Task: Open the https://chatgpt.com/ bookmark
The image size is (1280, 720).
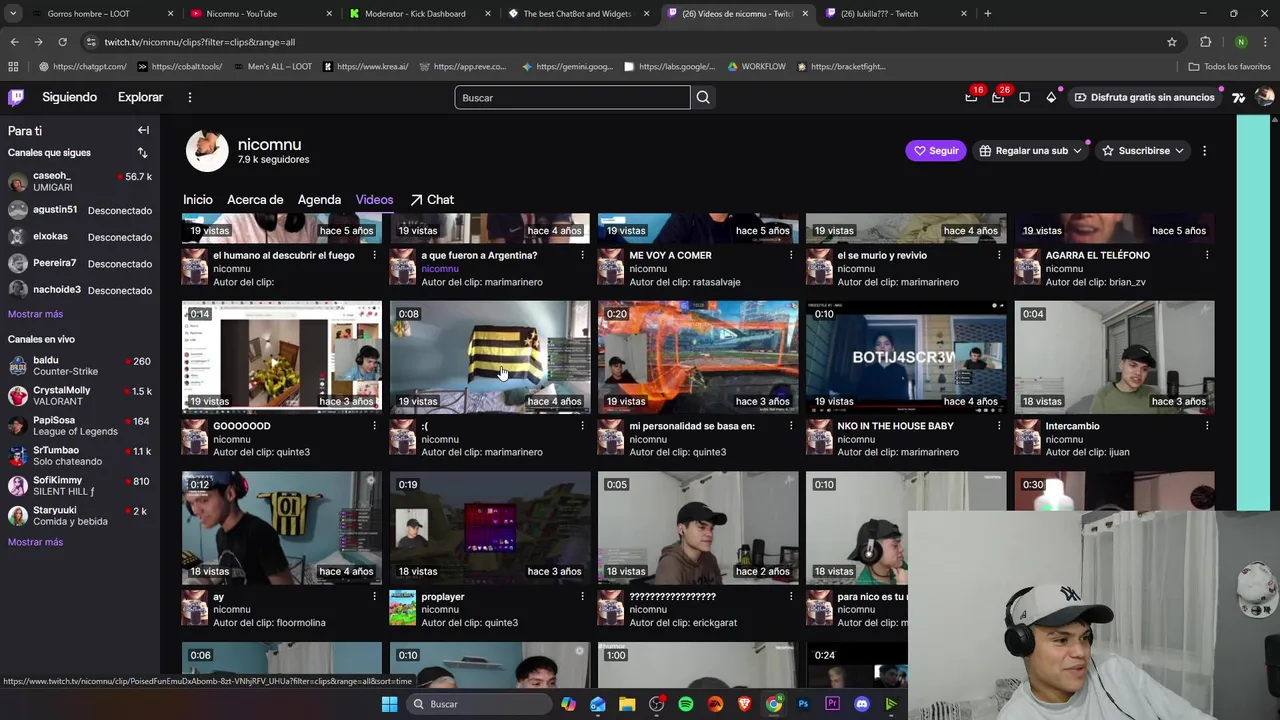Action: [x=83, y=67]
